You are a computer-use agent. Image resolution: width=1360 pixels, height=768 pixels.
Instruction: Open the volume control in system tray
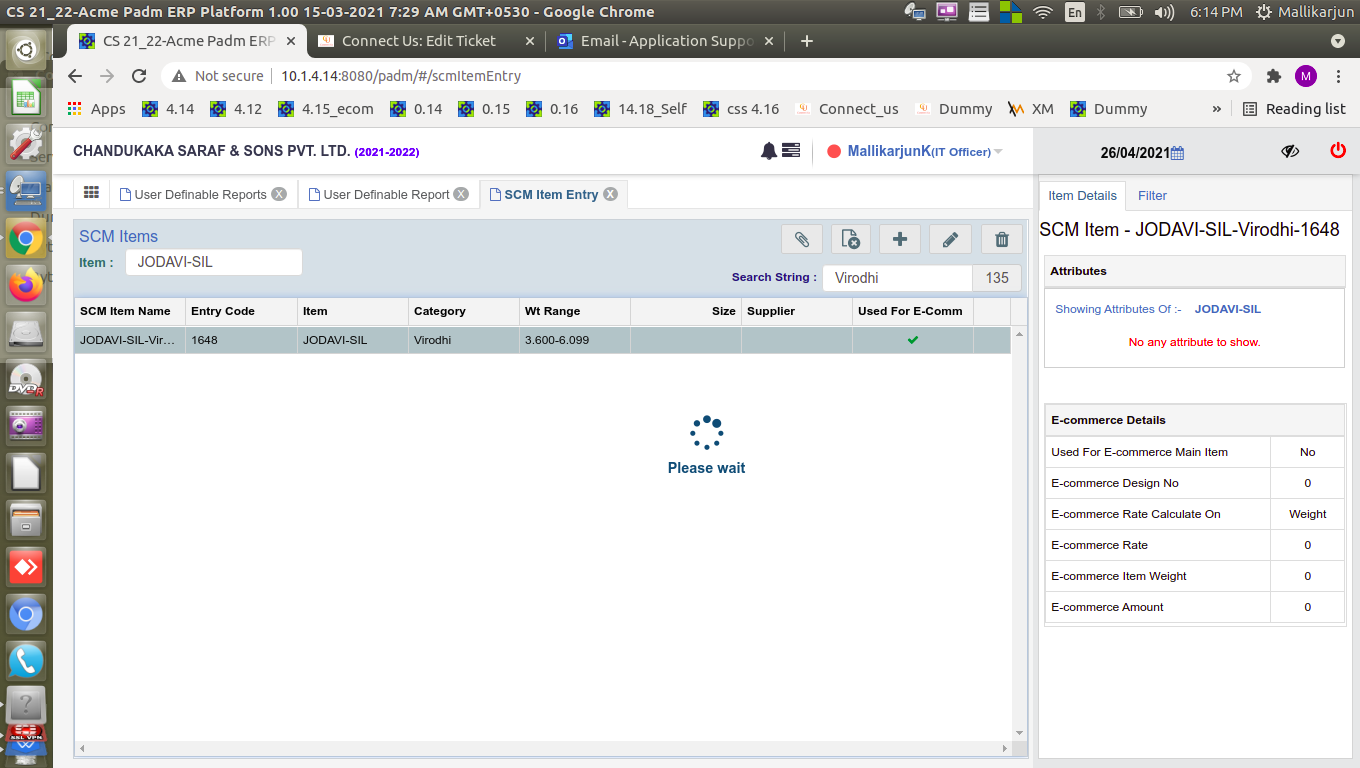1164,12
